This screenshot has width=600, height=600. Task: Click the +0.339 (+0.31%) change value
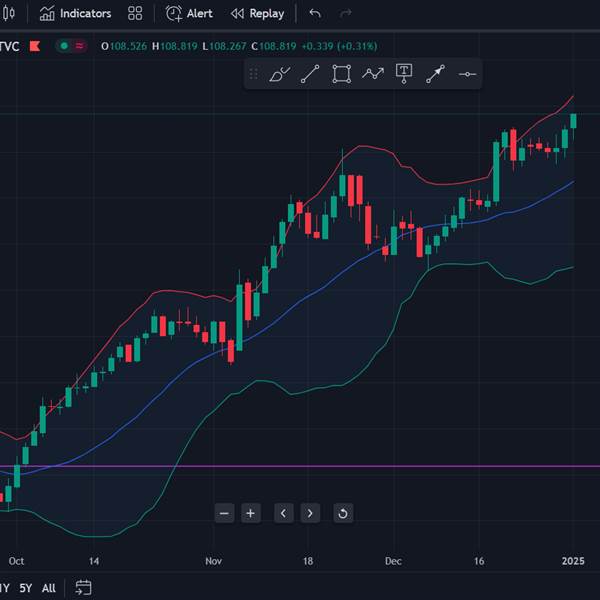click(339, 46)
